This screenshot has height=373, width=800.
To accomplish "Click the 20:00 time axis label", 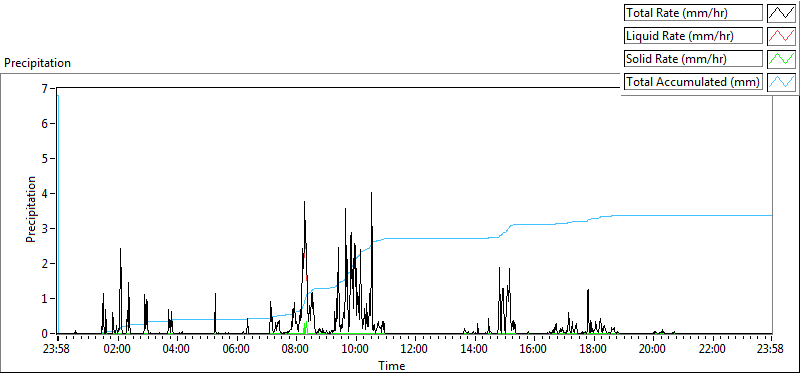I will click(653, 350).
